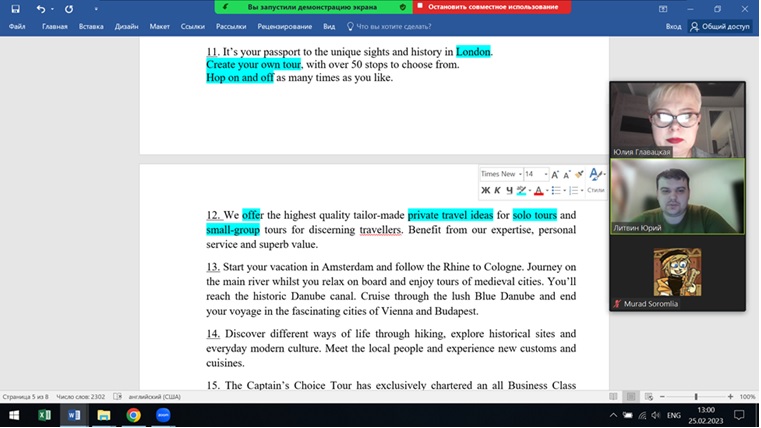
Task: Open the Файл menu
Action: pyautogui.click(x=17, y=27)
